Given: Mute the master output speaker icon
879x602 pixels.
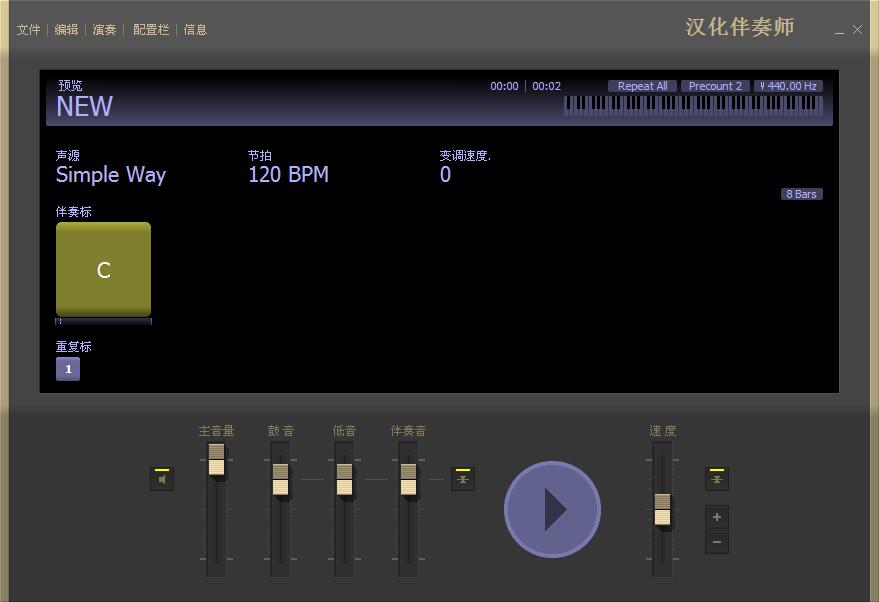Looking at the screenshot, I should [x=161, y=478].
